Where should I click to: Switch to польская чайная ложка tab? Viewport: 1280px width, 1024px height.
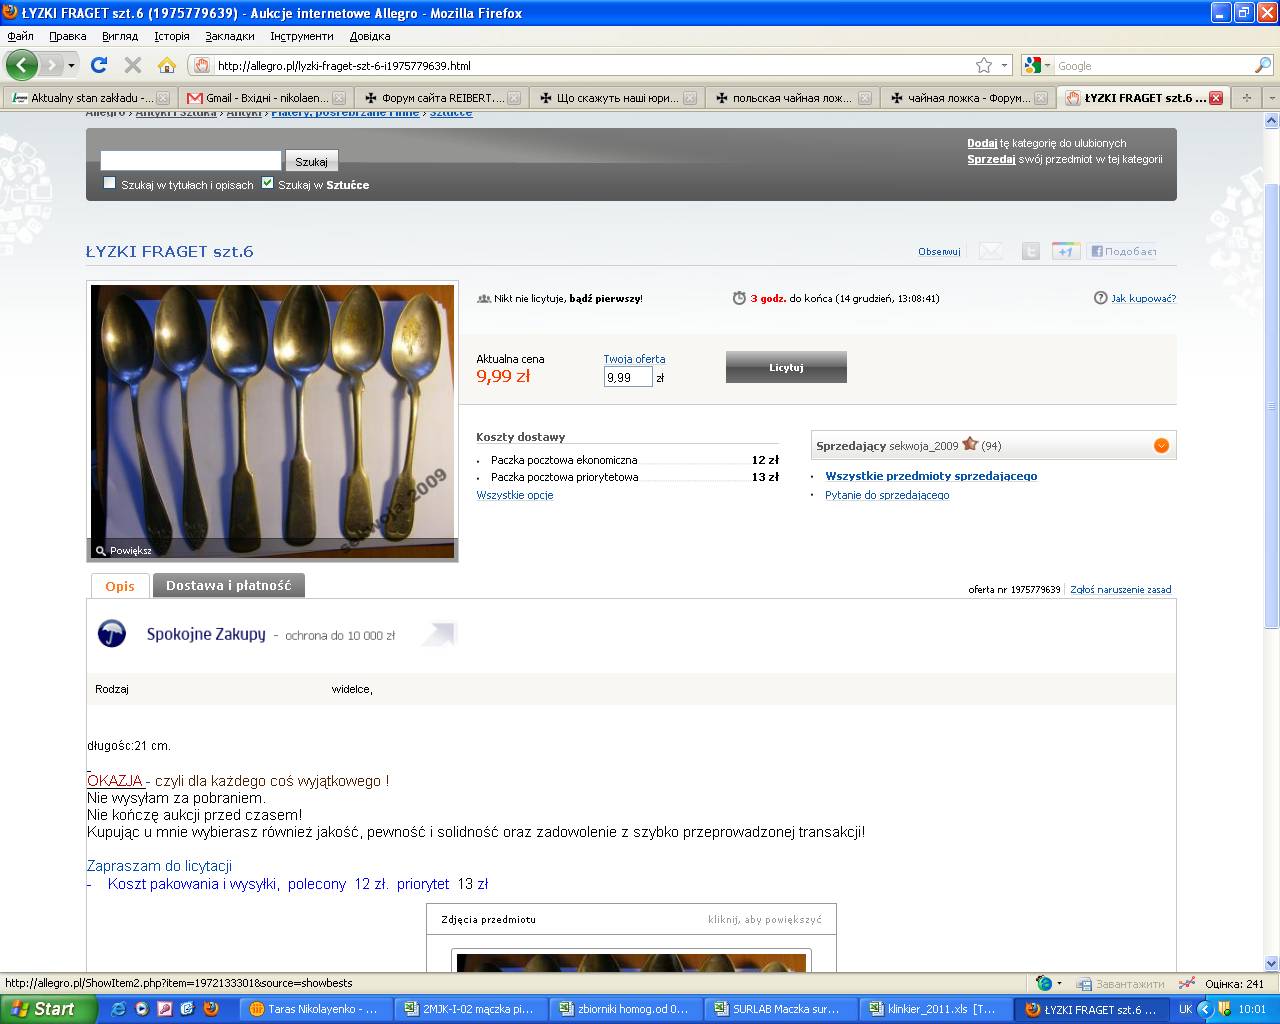tap(792, 98)
